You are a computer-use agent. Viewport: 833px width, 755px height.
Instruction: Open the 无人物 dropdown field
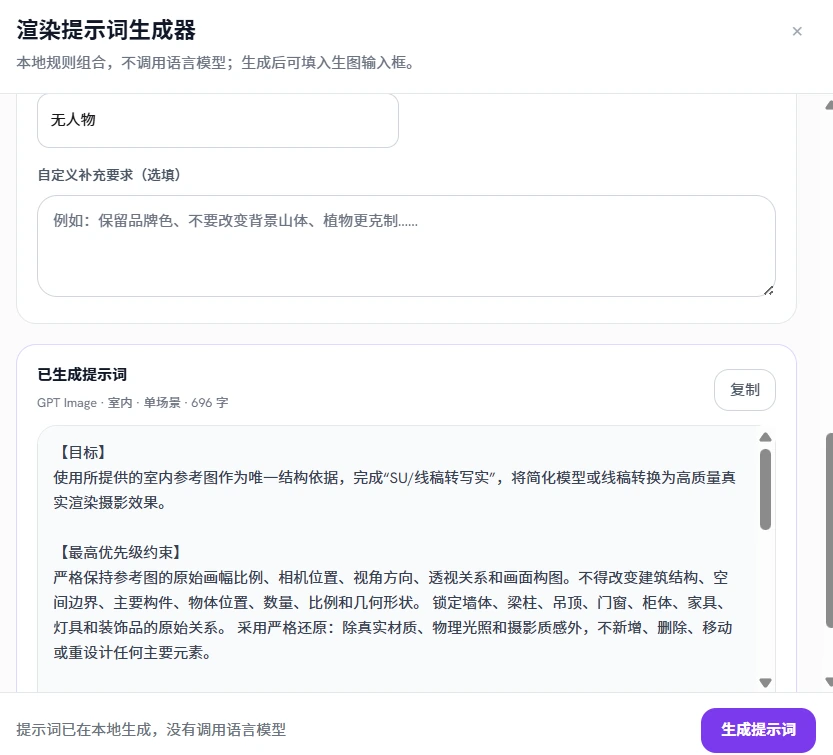coord(218,120)
